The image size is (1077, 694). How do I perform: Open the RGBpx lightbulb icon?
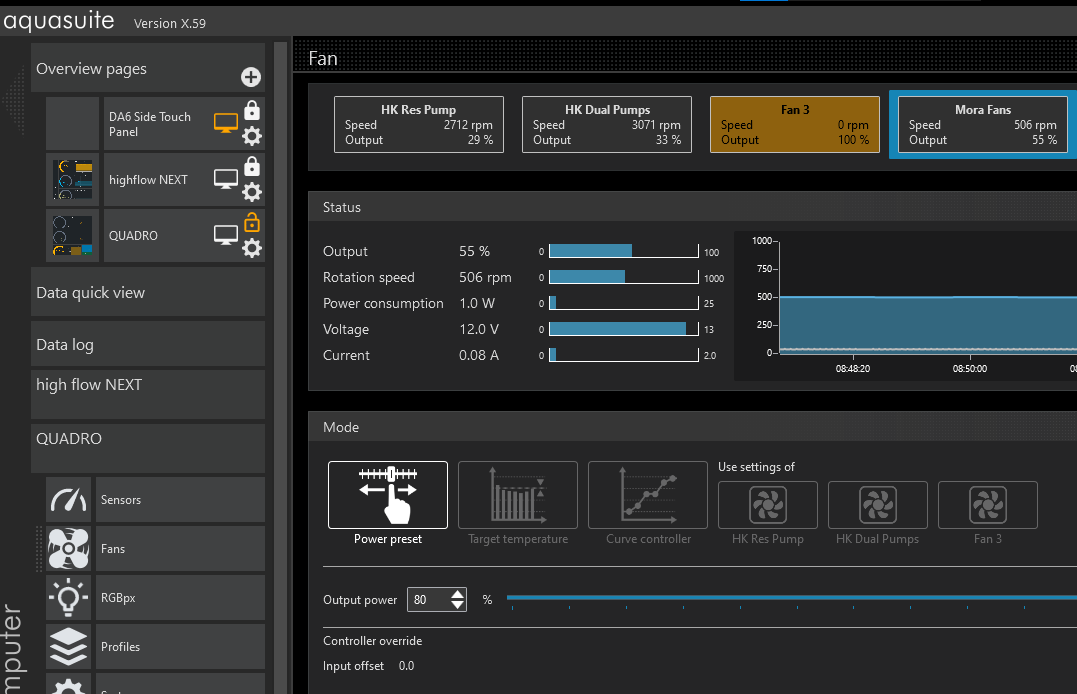point(68,598)
